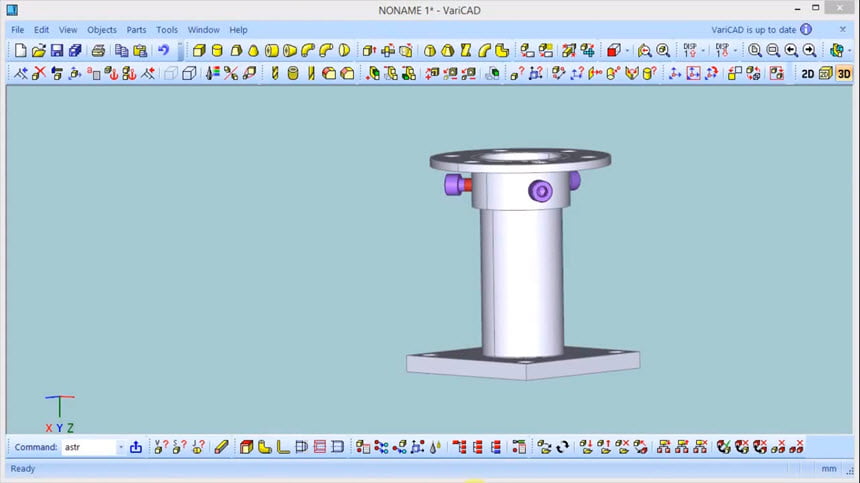Undo last action with blue arrow
Screen dimensions: 860x483
(x=163, y=50)
